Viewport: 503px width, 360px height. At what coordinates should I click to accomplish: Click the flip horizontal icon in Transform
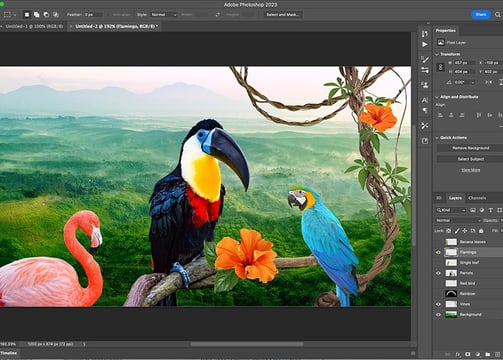[489, 82]
